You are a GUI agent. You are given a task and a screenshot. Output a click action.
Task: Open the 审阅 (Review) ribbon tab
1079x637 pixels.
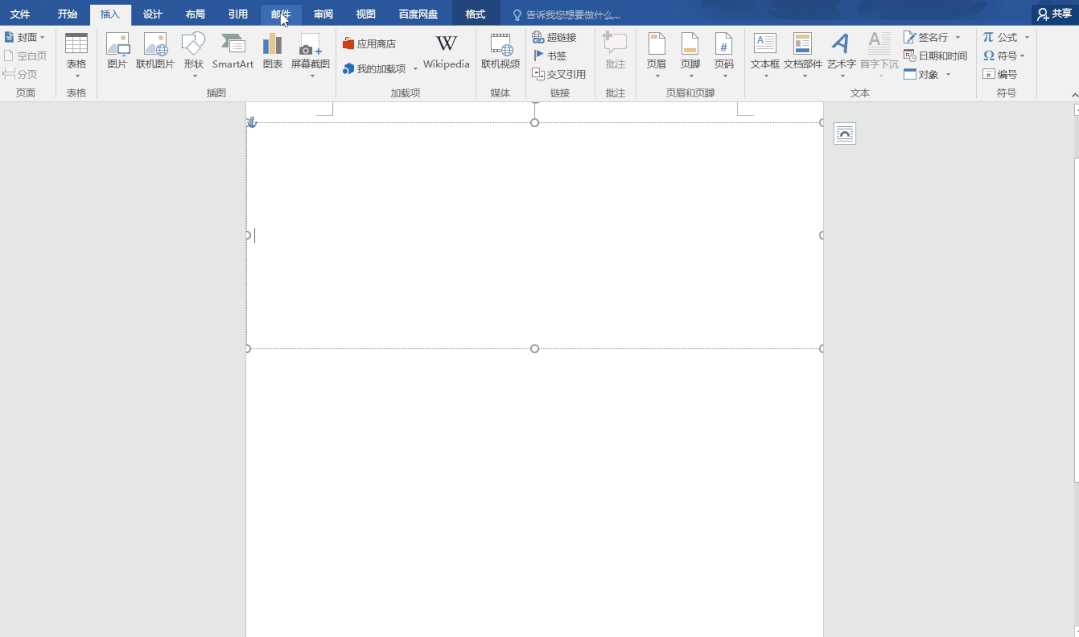point(323,14)
